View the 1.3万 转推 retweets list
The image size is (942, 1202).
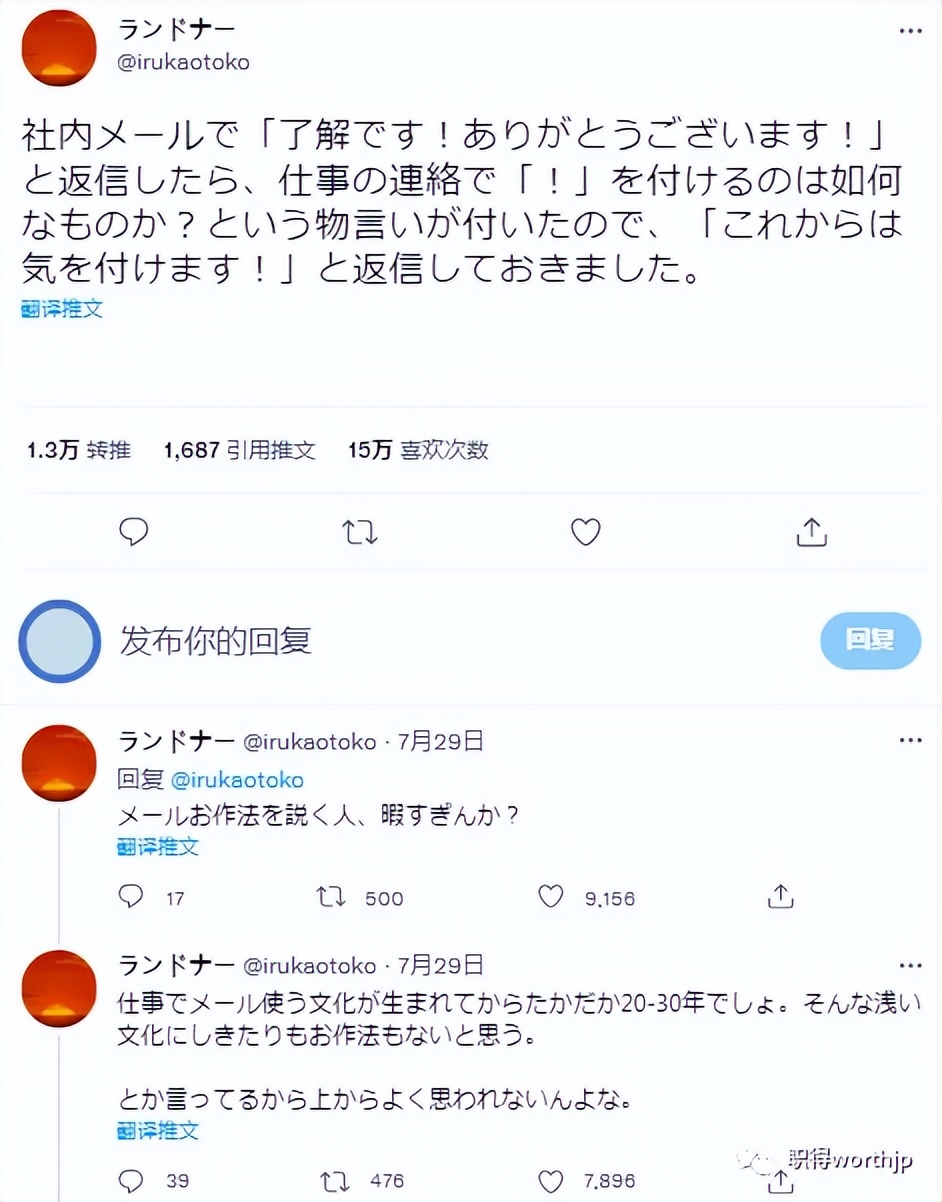click(x=79, y=450)
